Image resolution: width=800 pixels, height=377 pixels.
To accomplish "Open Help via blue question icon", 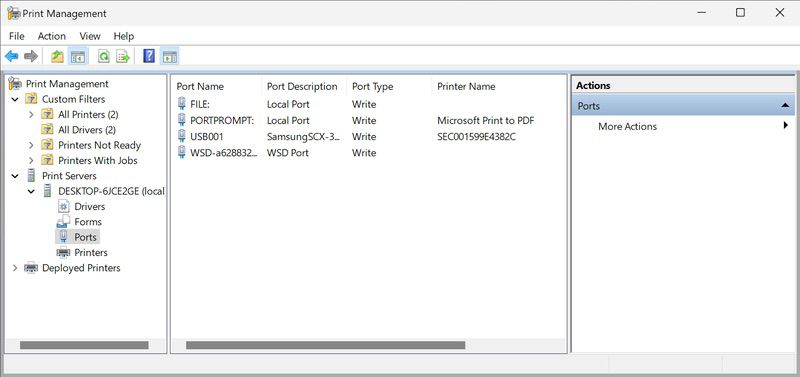I will (149, 56).
